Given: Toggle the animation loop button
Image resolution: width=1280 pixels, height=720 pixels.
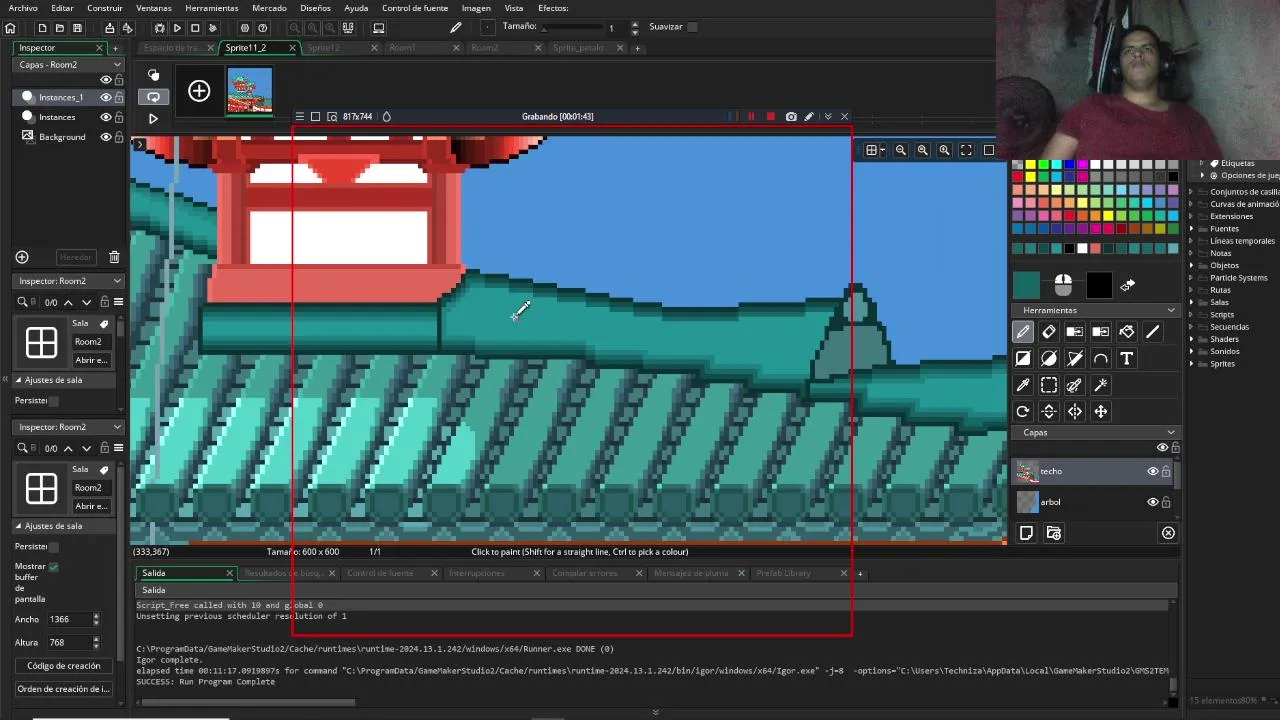Looking at the screenshot, I should pos(153,97).
